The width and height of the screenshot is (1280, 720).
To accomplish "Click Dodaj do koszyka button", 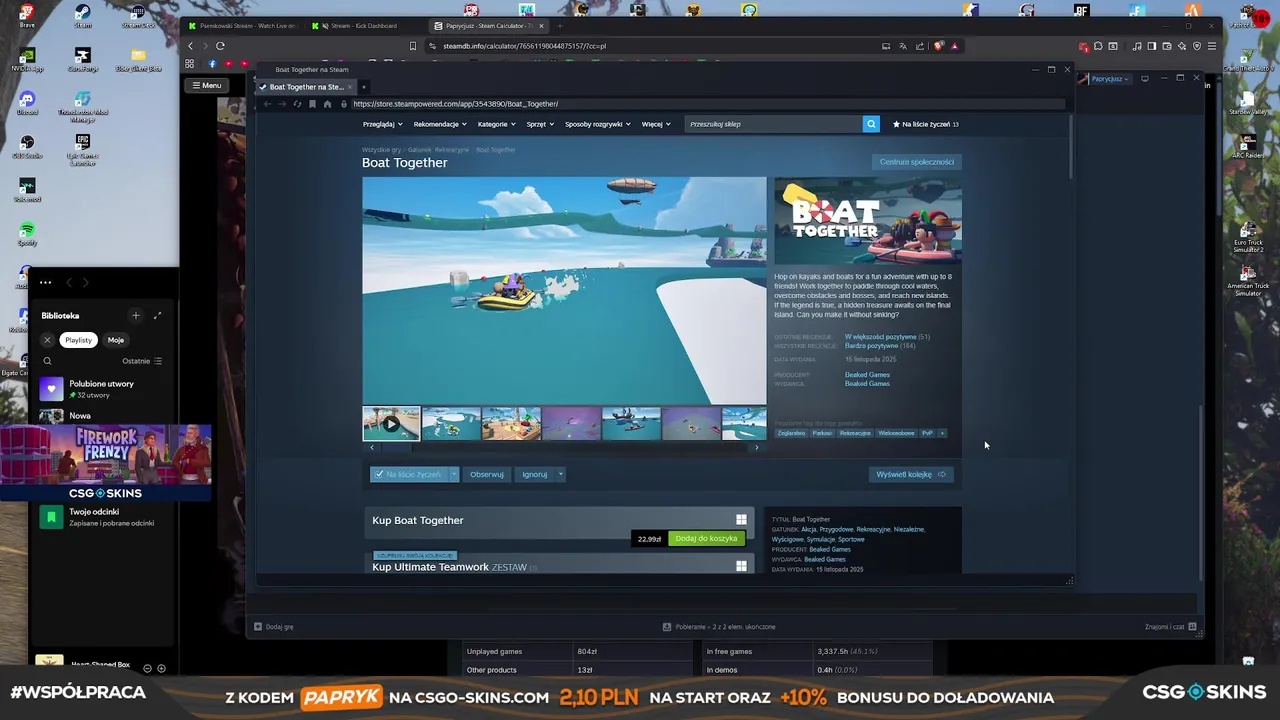I will point(706,538).
